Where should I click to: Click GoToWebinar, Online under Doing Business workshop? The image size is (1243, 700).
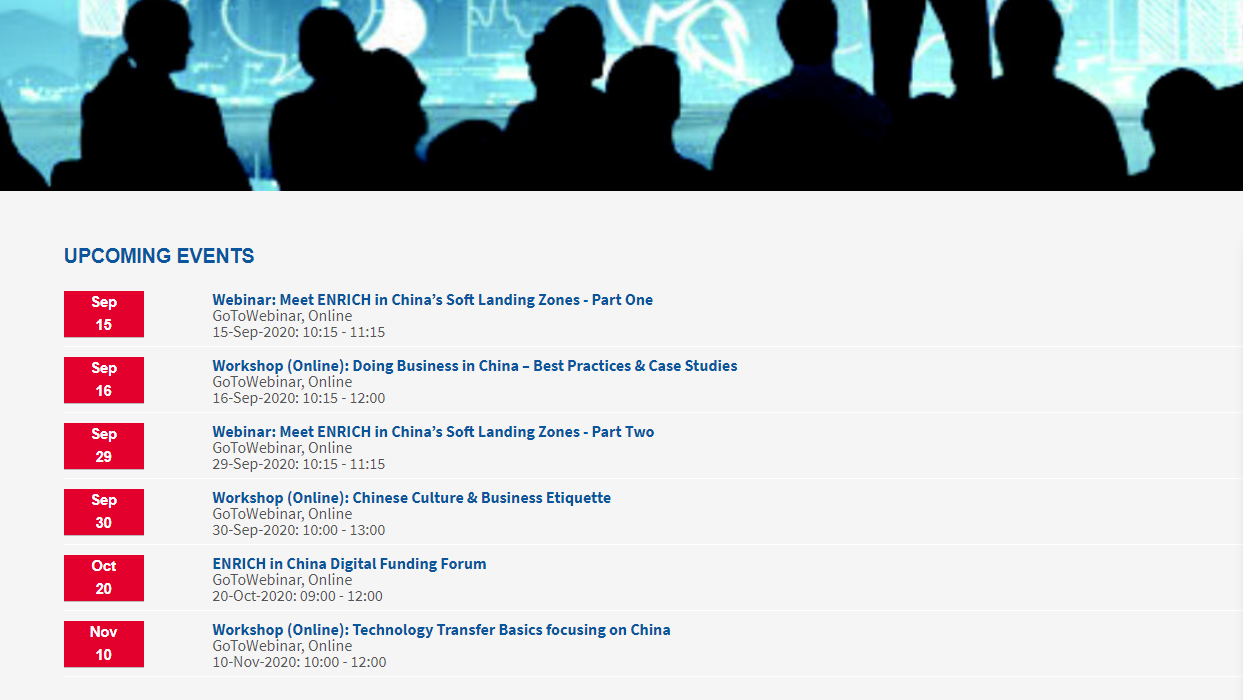[x=282, y=382]
